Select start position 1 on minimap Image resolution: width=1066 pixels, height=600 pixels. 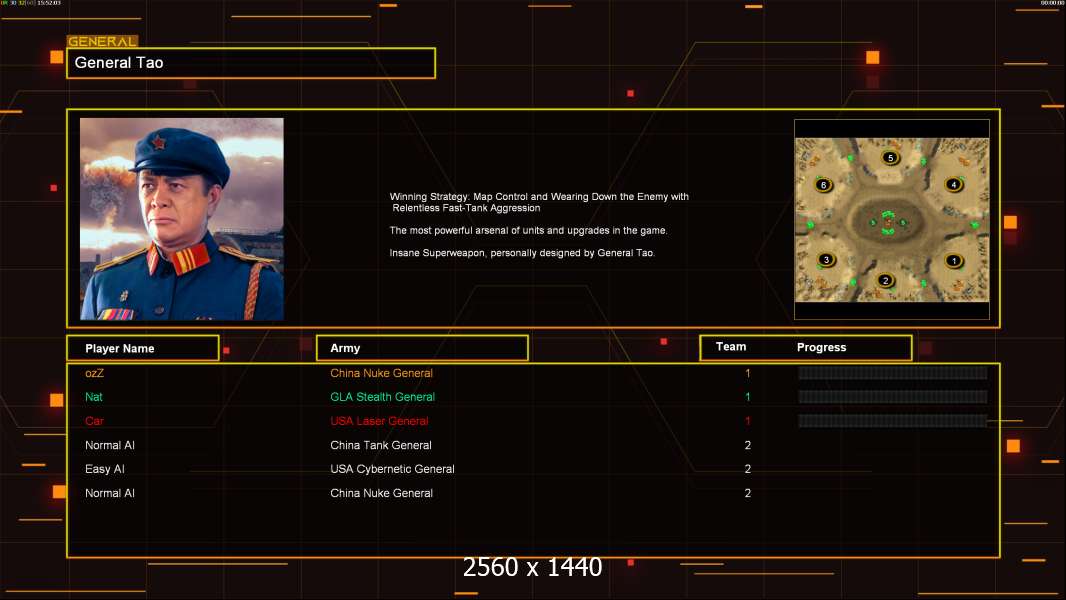click(x=954, y=260)
